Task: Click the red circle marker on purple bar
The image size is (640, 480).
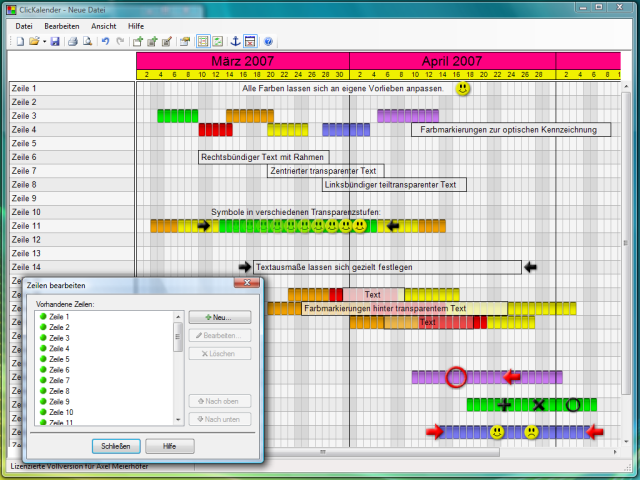Action: [456, 377]
